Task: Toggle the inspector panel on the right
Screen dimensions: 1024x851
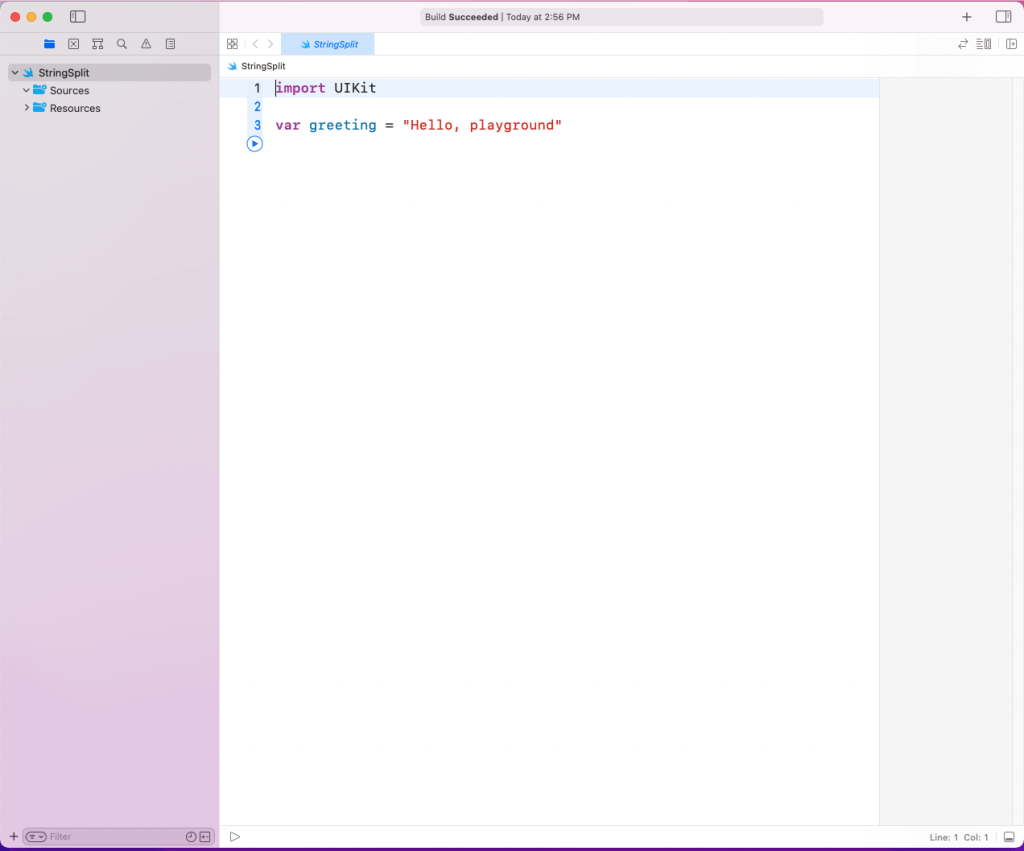Action: [x=1003, y=17]
